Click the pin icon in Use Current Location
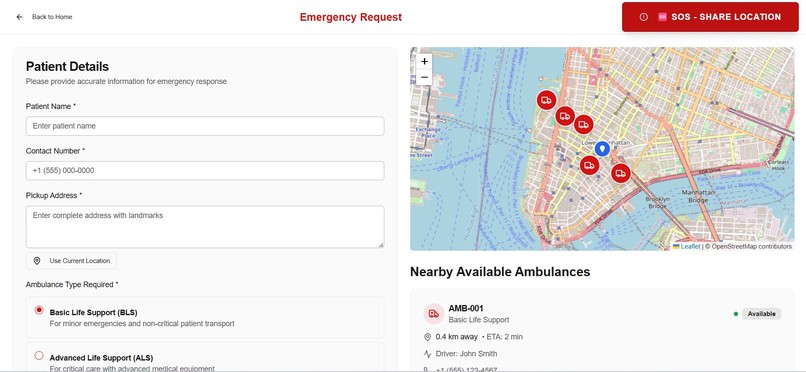Image resolution: width=806 pixels, height=372 pixels. coord(37,261)
